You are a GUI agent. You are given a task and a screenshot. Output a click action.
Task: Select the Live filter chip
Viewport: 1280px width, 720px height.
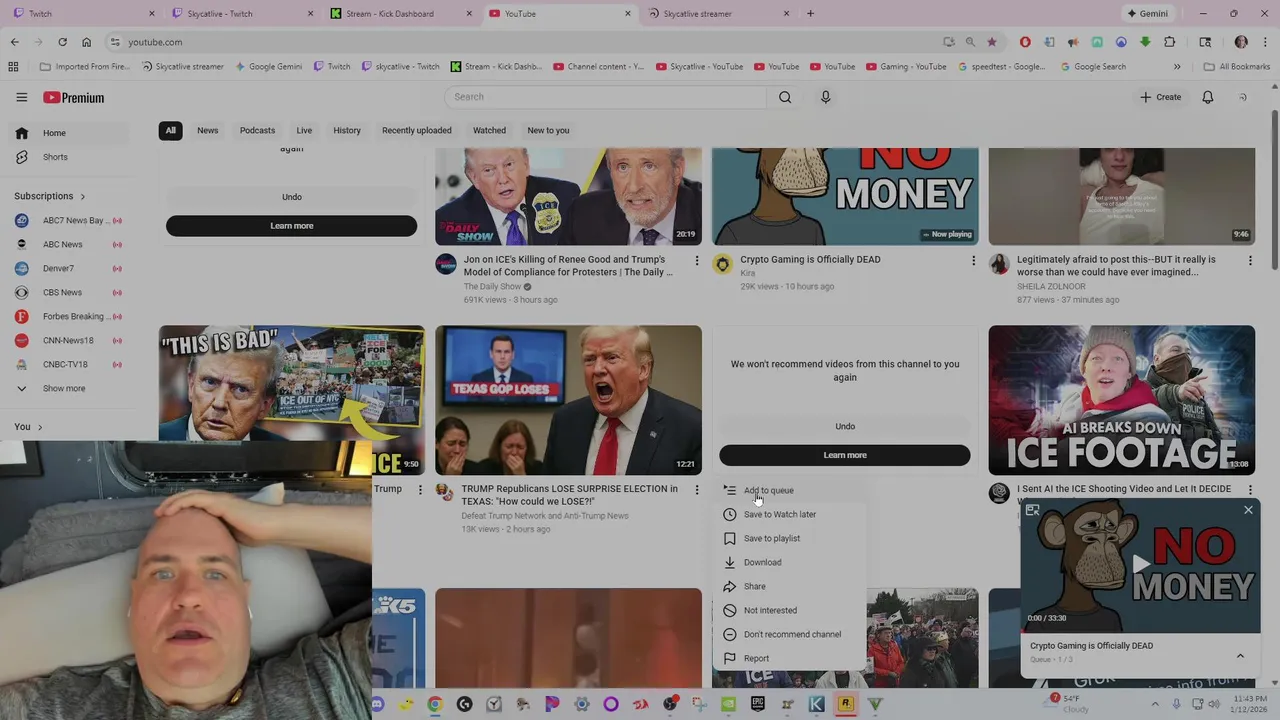click(304, 130)
